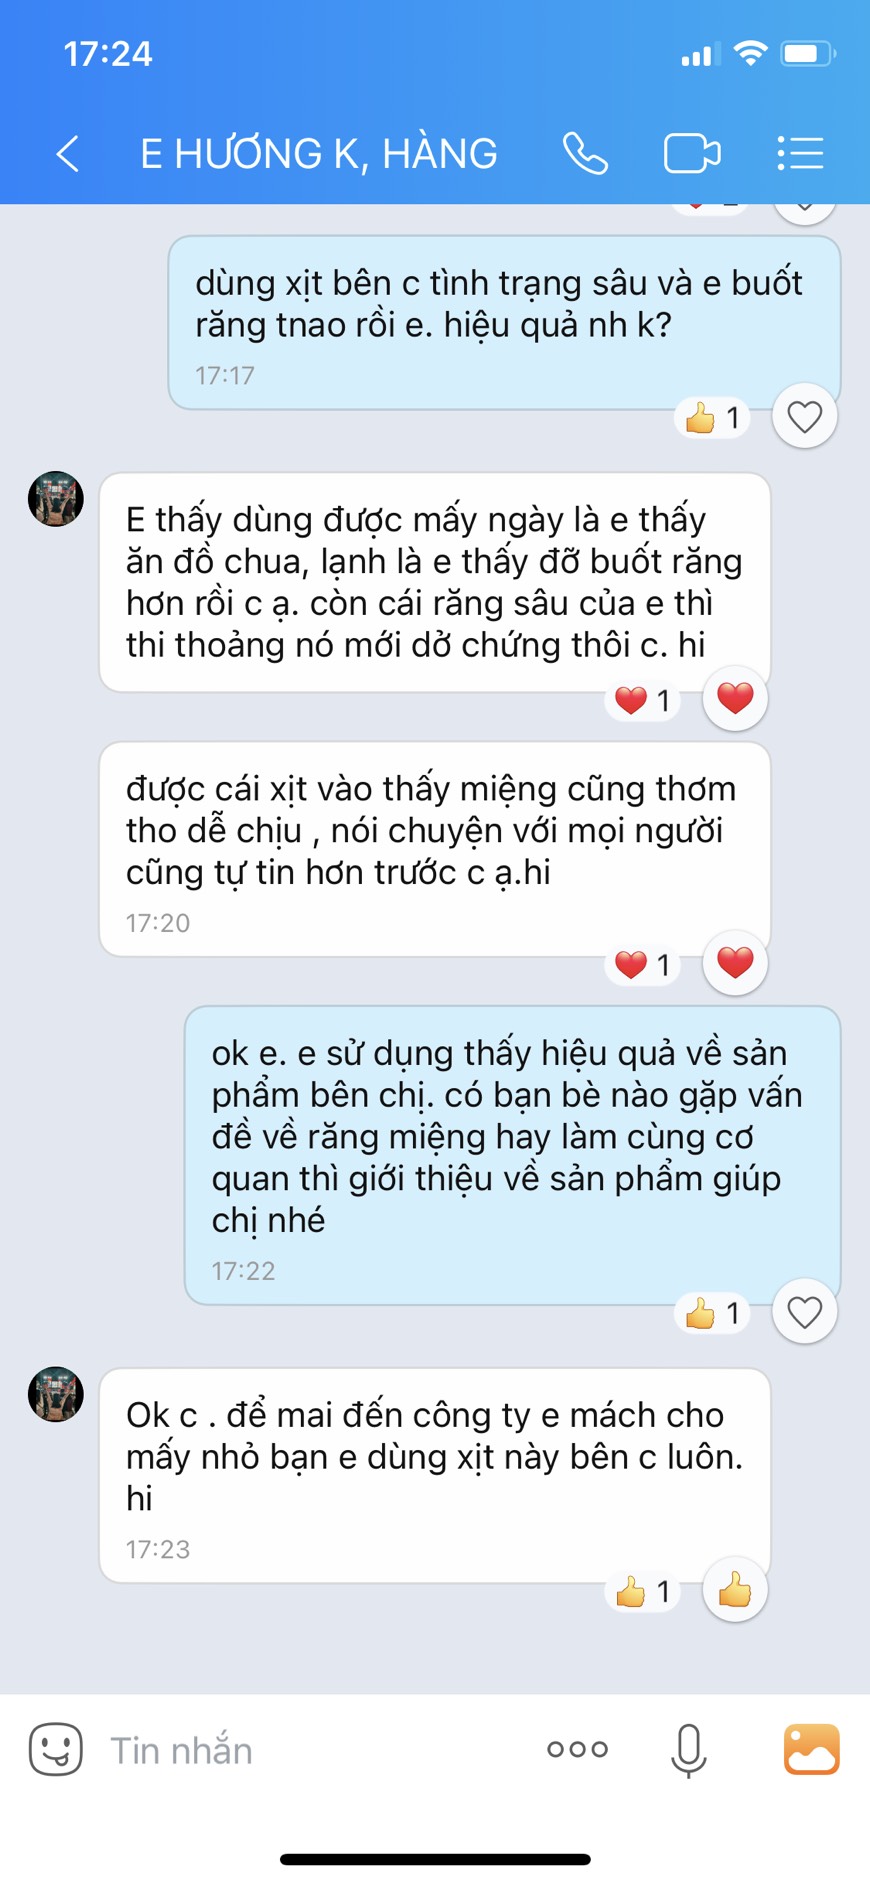Open contact avatar beside 'E thấy dùng' message
Viewport: 870px width, 1884px height.
(x=55, y=498)
